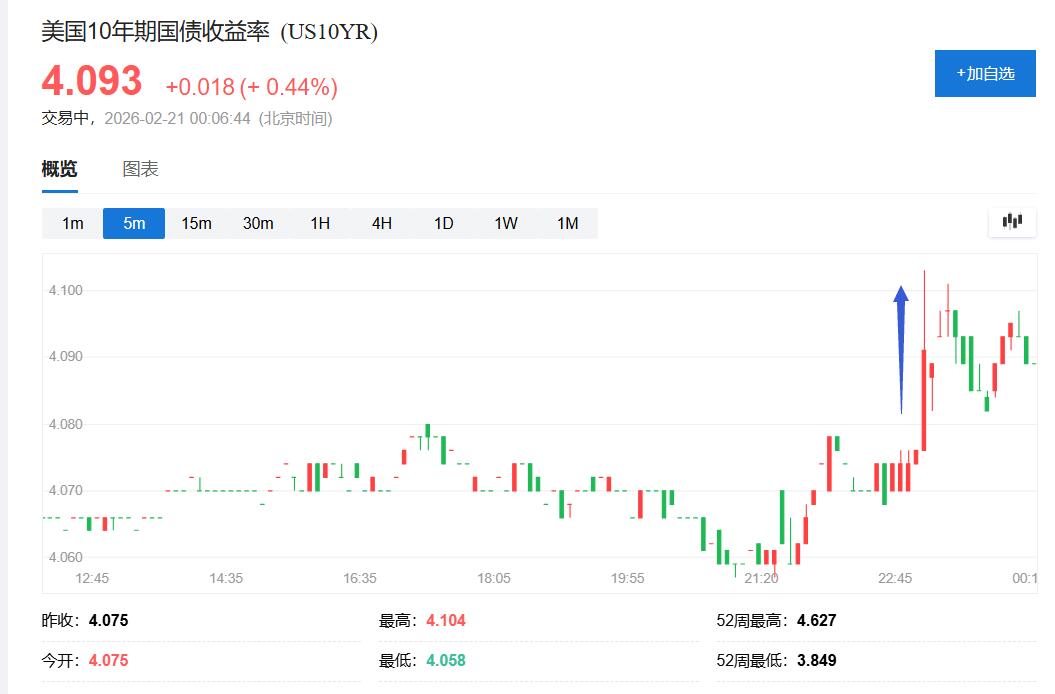
Task: Switch to the 1D daily chart
Action: click(444, 223)
